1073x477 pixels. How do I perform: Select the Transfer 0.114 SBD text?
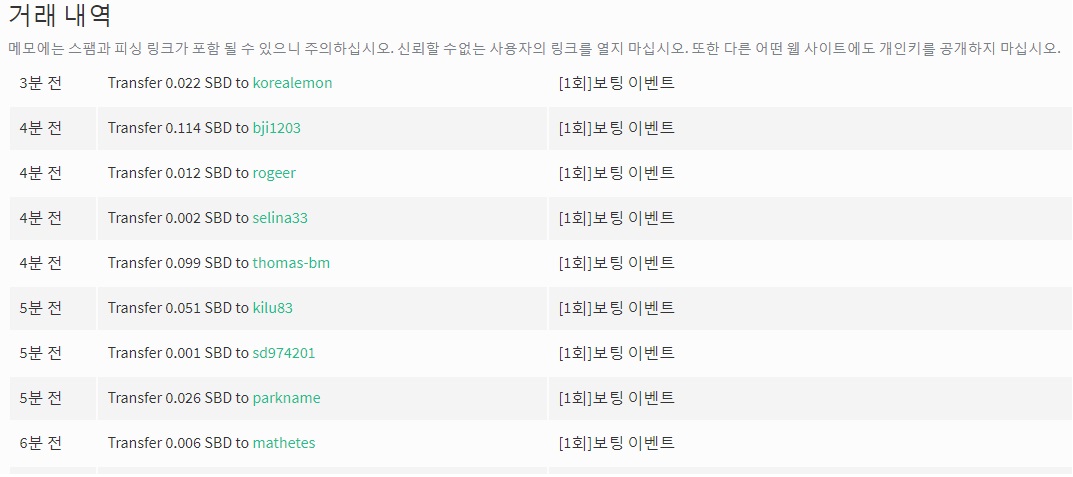(x=170, y=128)
